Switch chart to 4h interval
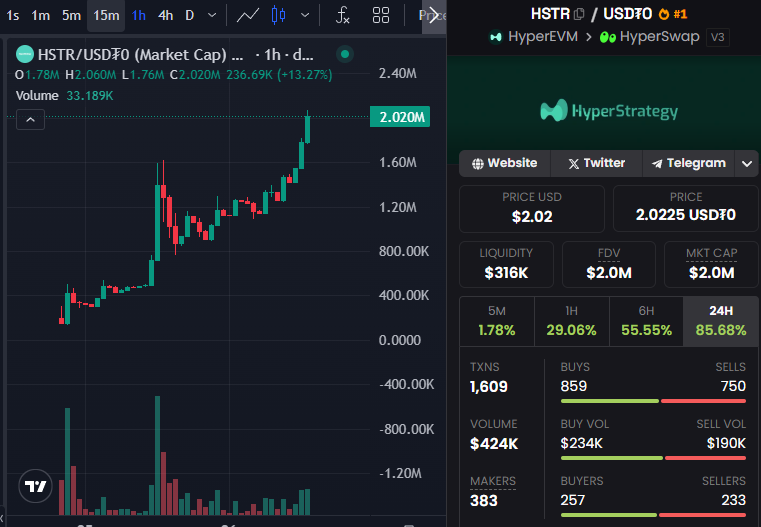 (165, 16)
